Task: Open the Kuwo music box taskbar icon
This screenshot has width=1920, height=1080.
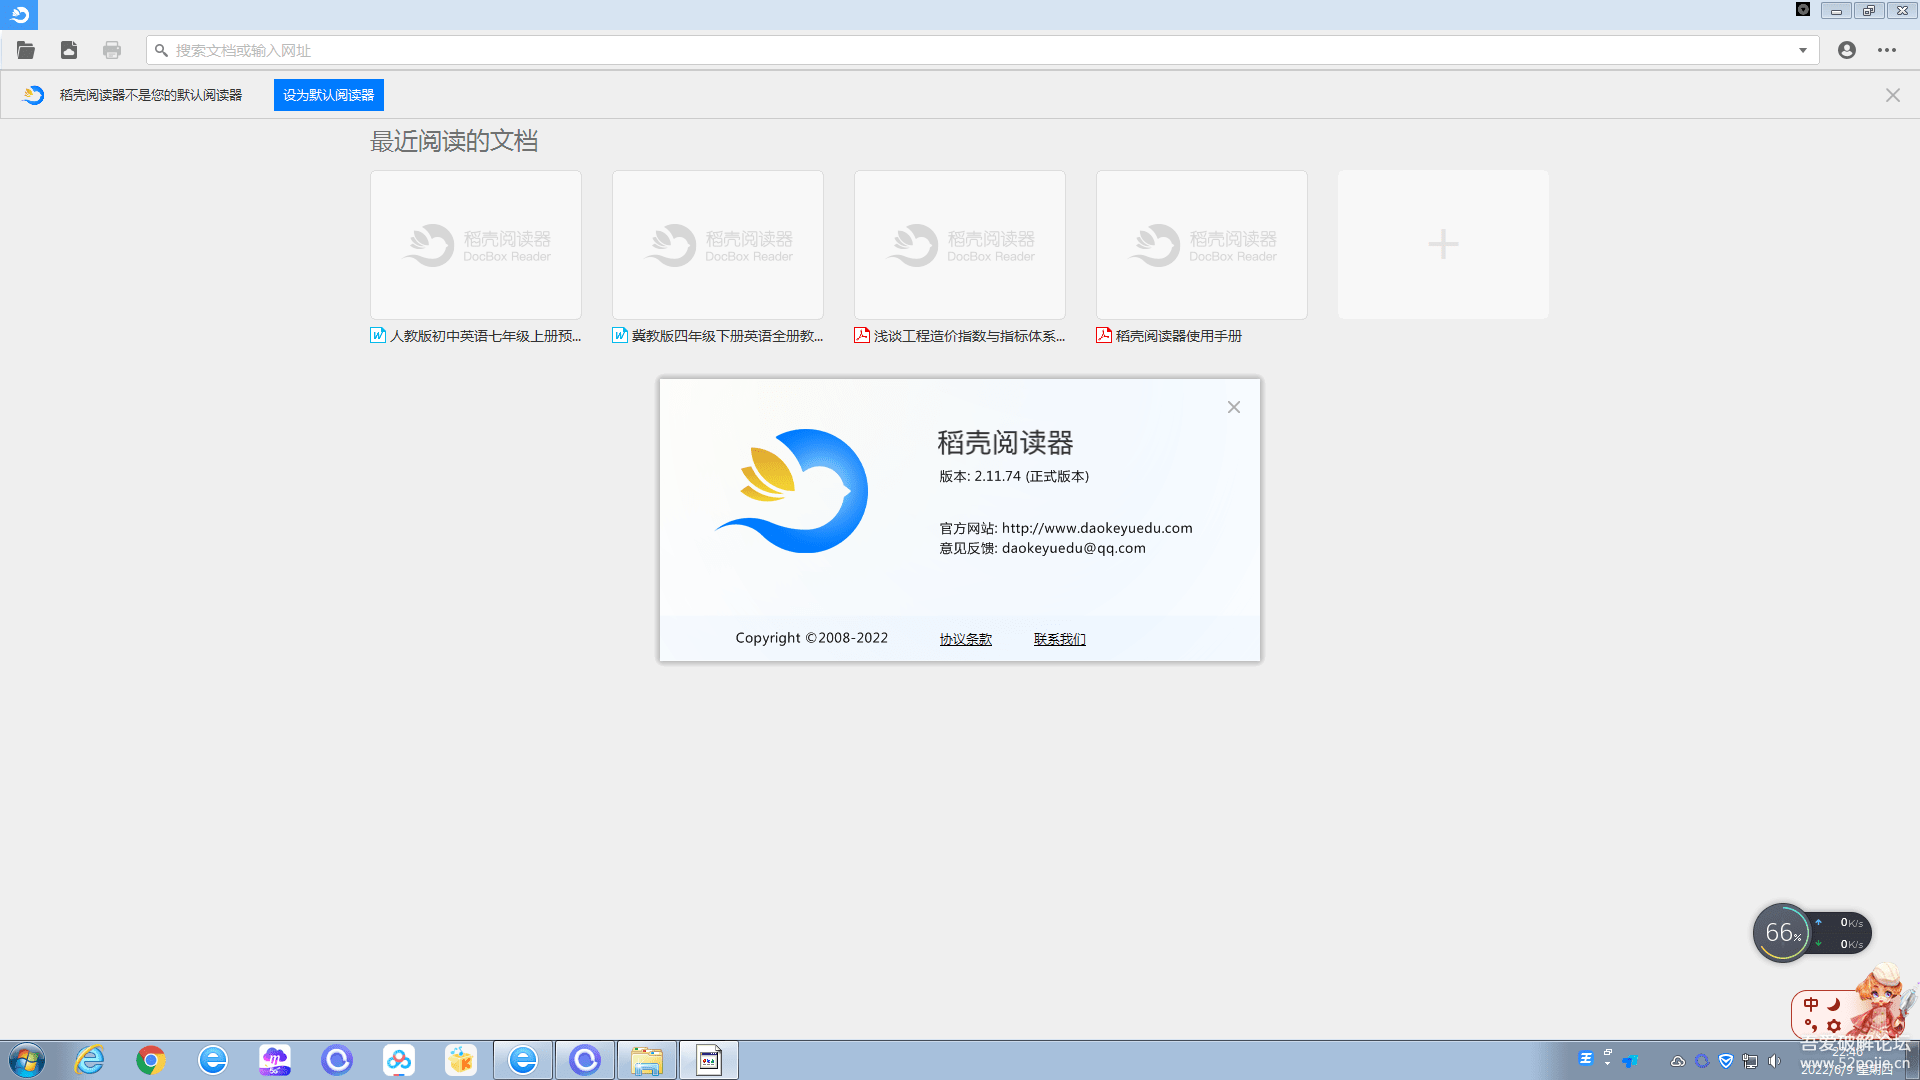Action: [x=461, y=1060]
